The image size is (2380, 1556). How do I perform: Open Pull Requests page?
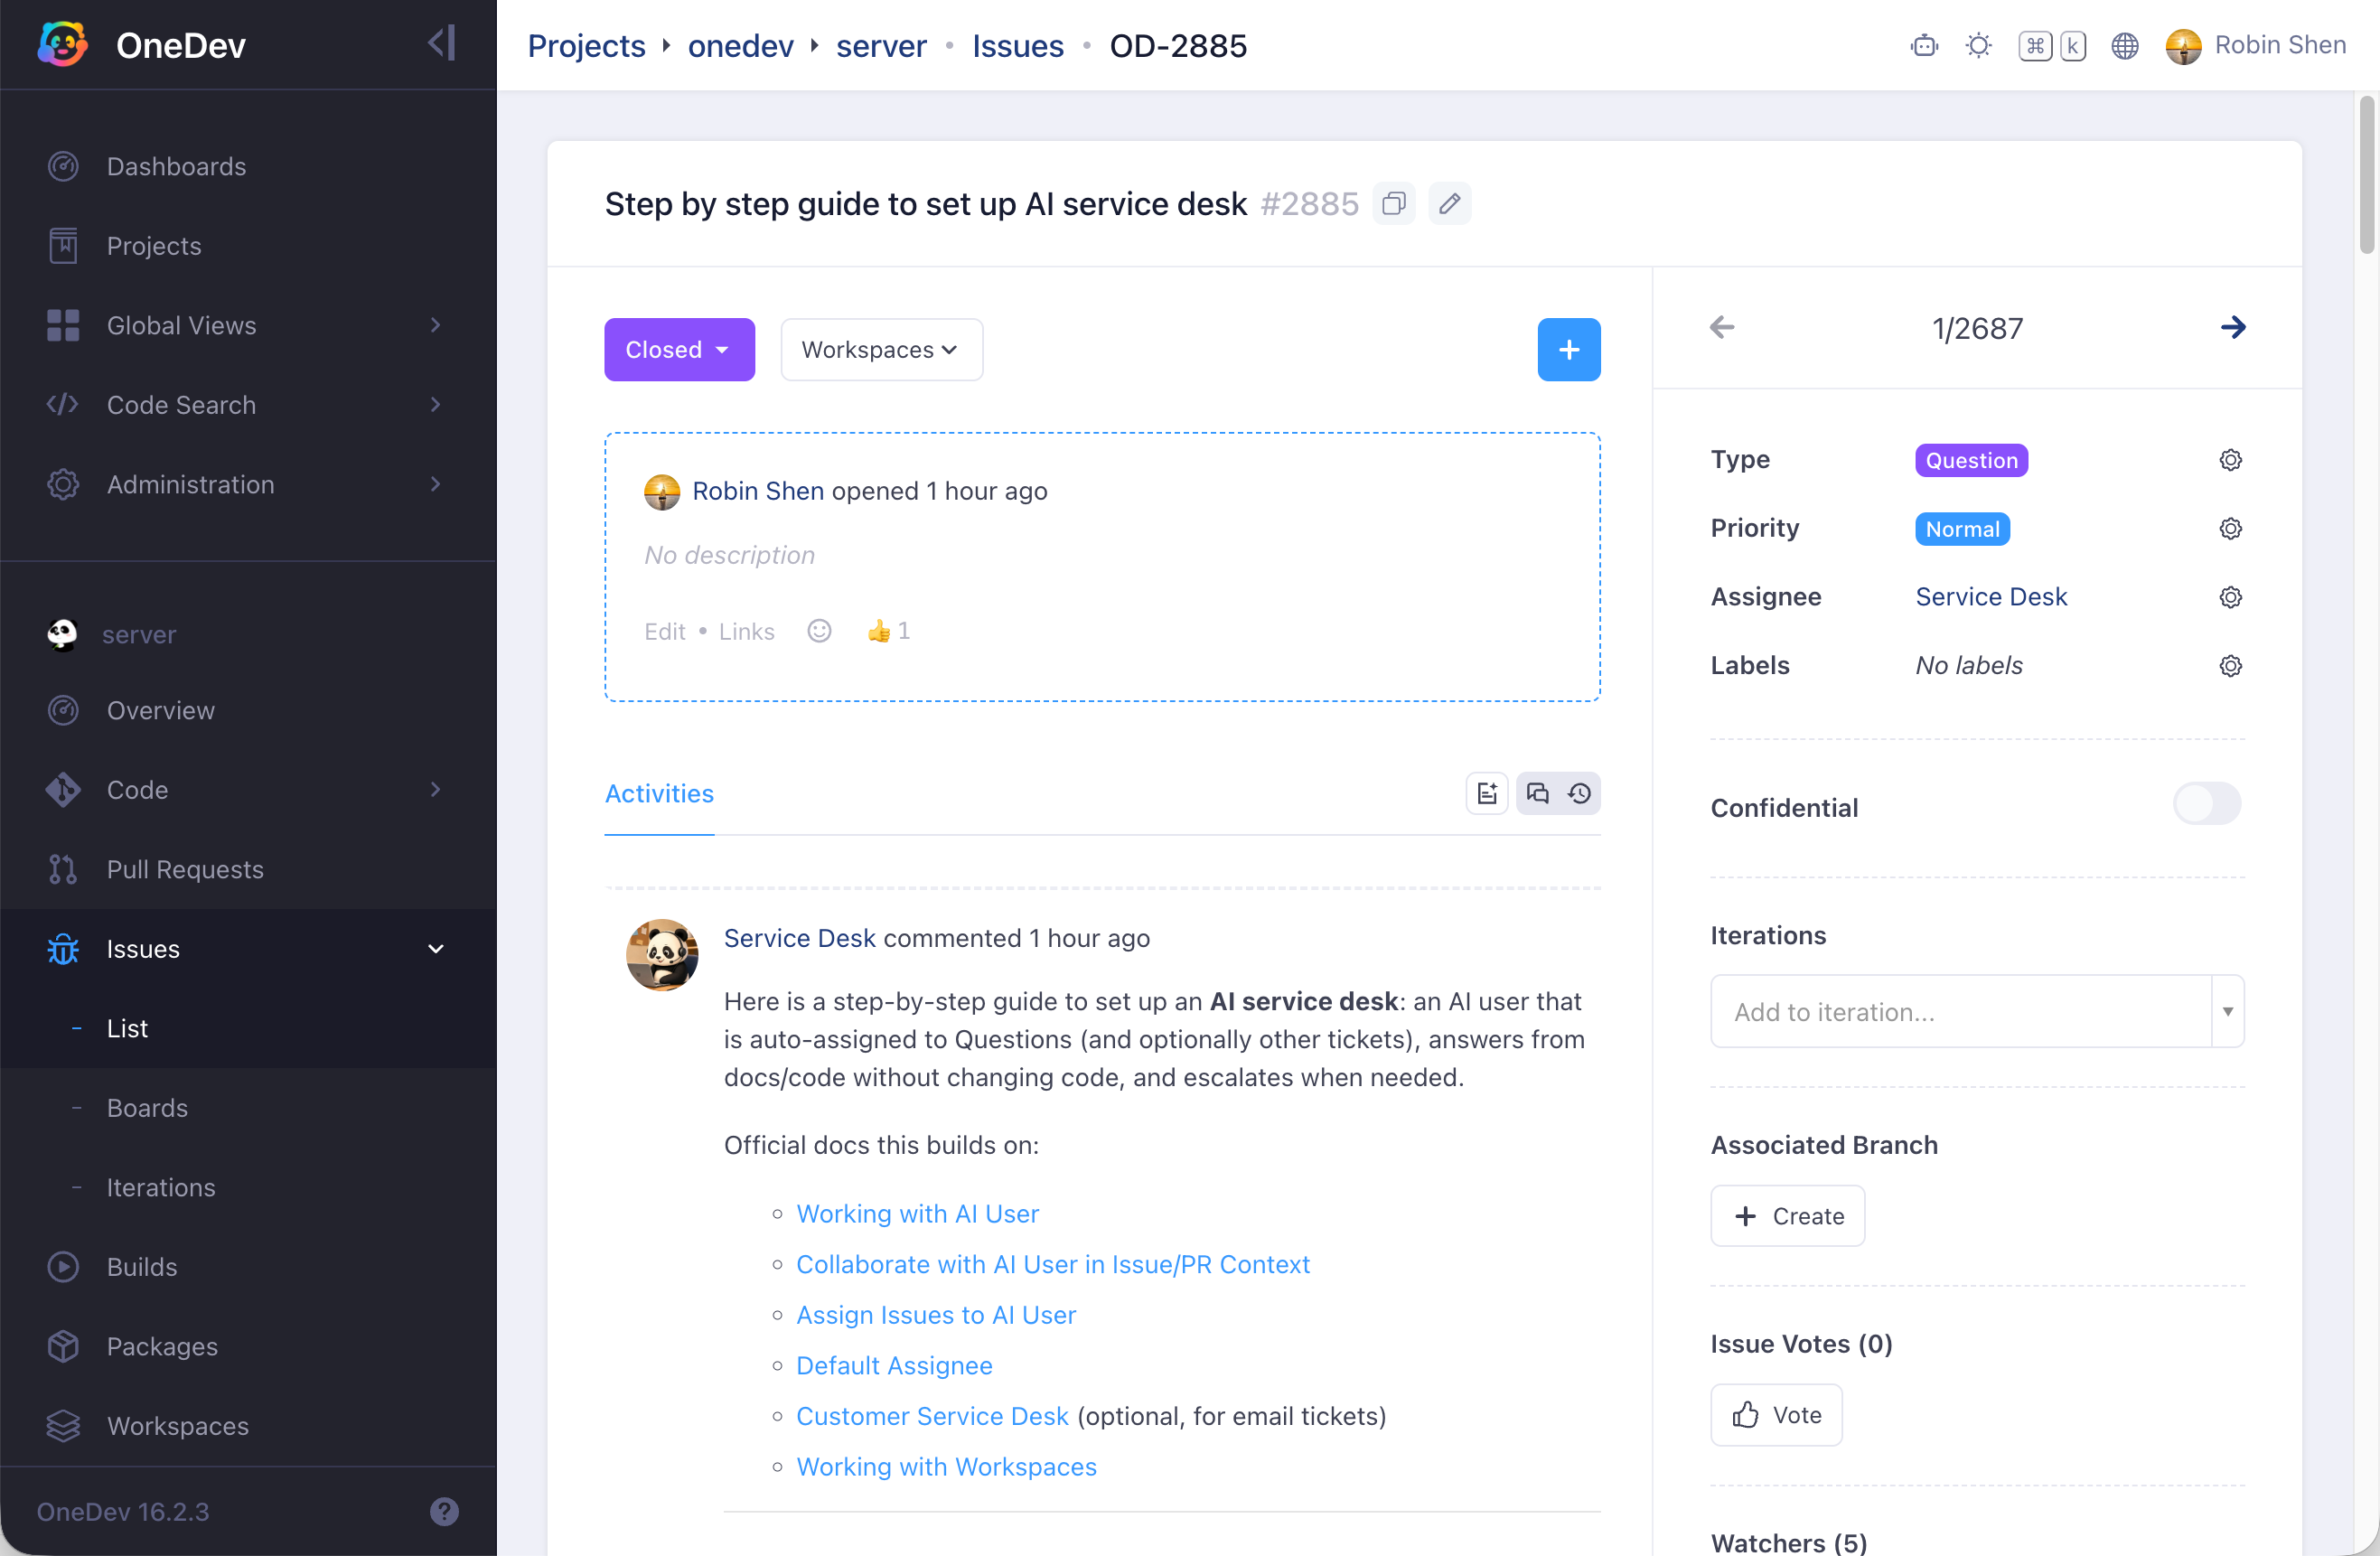(x=248, y=869)
